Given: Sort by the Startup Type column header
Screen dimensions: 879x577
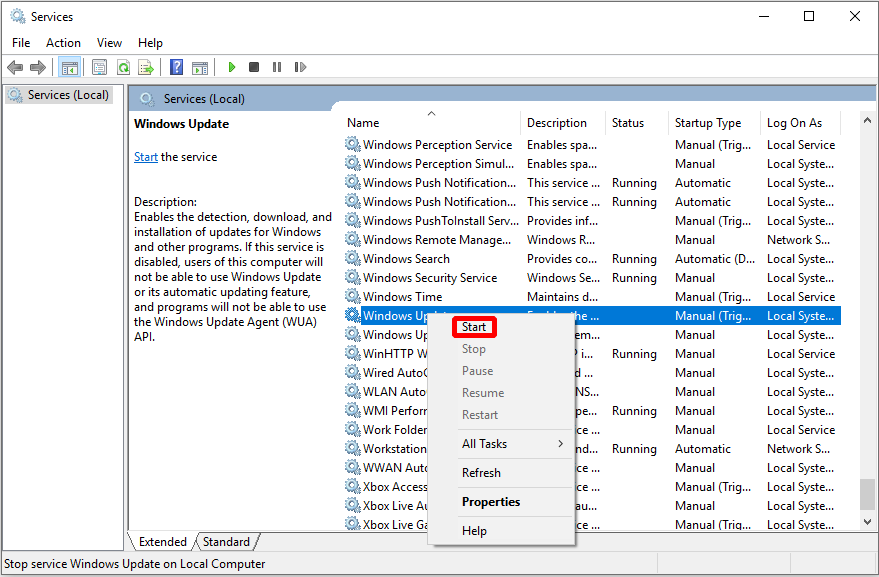Looking at the screenshot, I should coord(715,123).
